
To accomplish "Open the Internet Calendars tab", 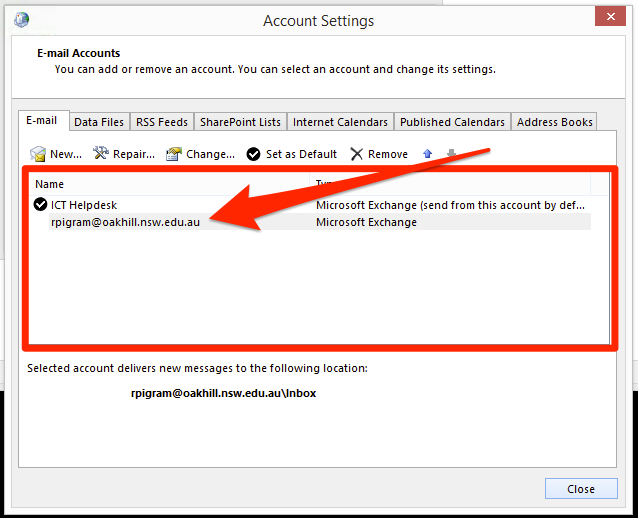I will coord(340,122).
